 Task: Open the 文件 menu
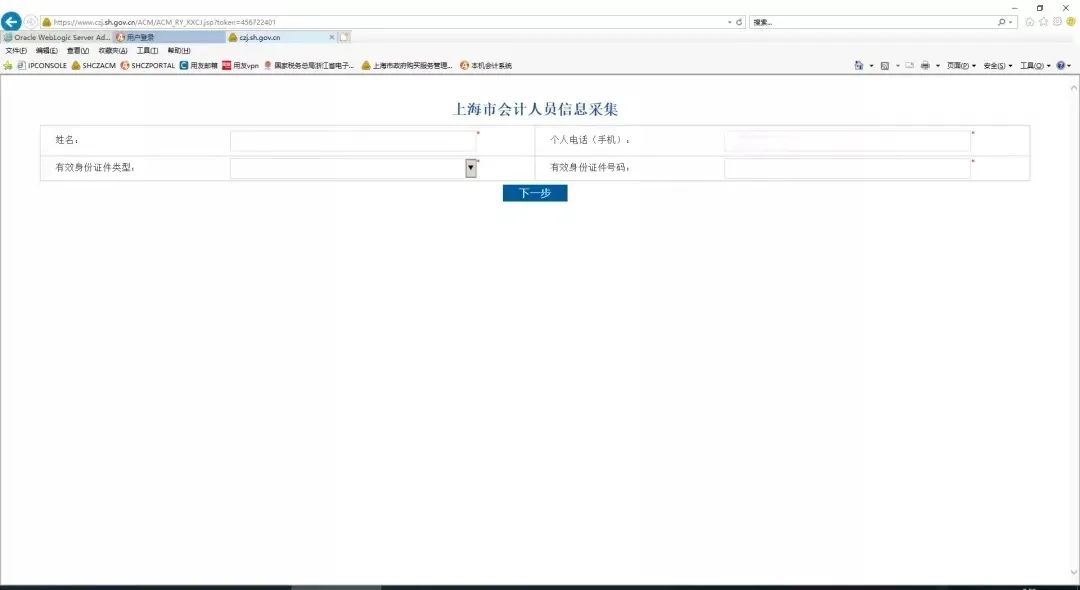point(16,50)
